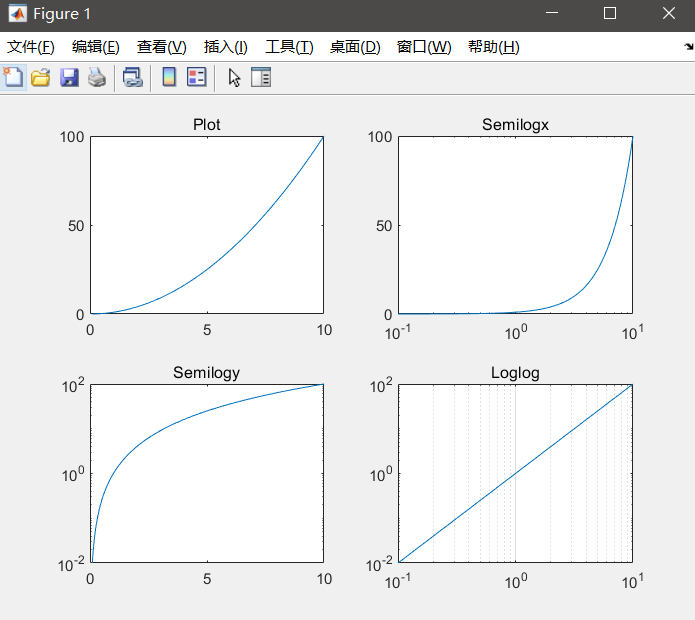Click the New Figure toolbar icon
Screen dimensions: 695x620
point(14,77)
